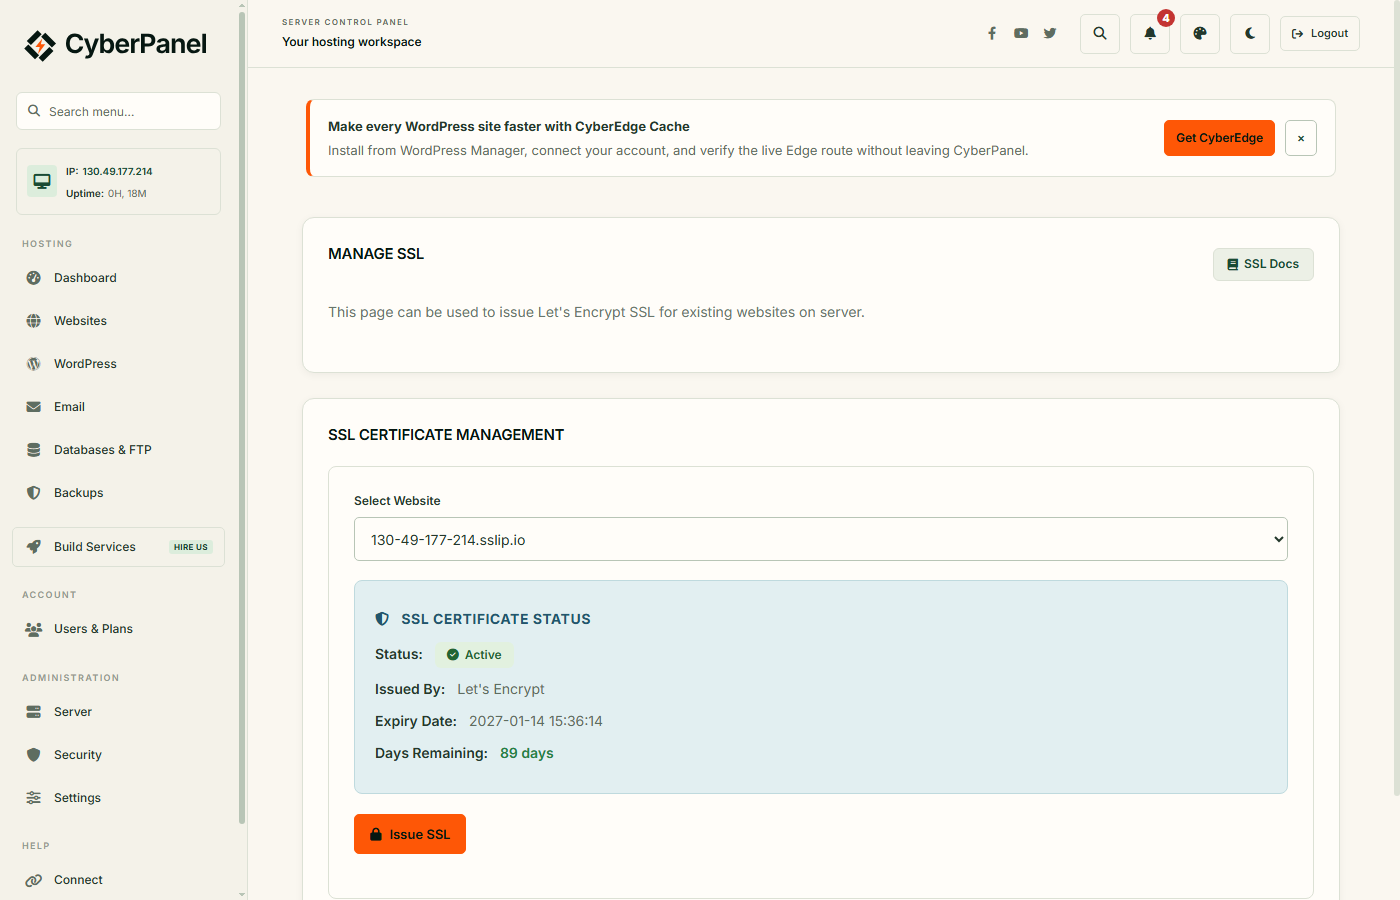Click the Websites globe icon
Screen dimensions: 1400x900
(34, 321)
